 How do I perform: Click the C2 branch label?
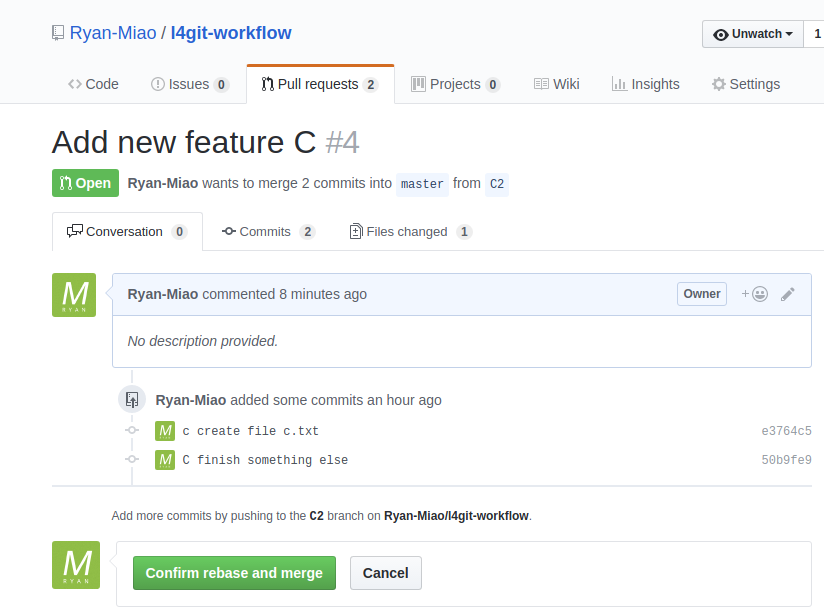[x=497, y=184]
